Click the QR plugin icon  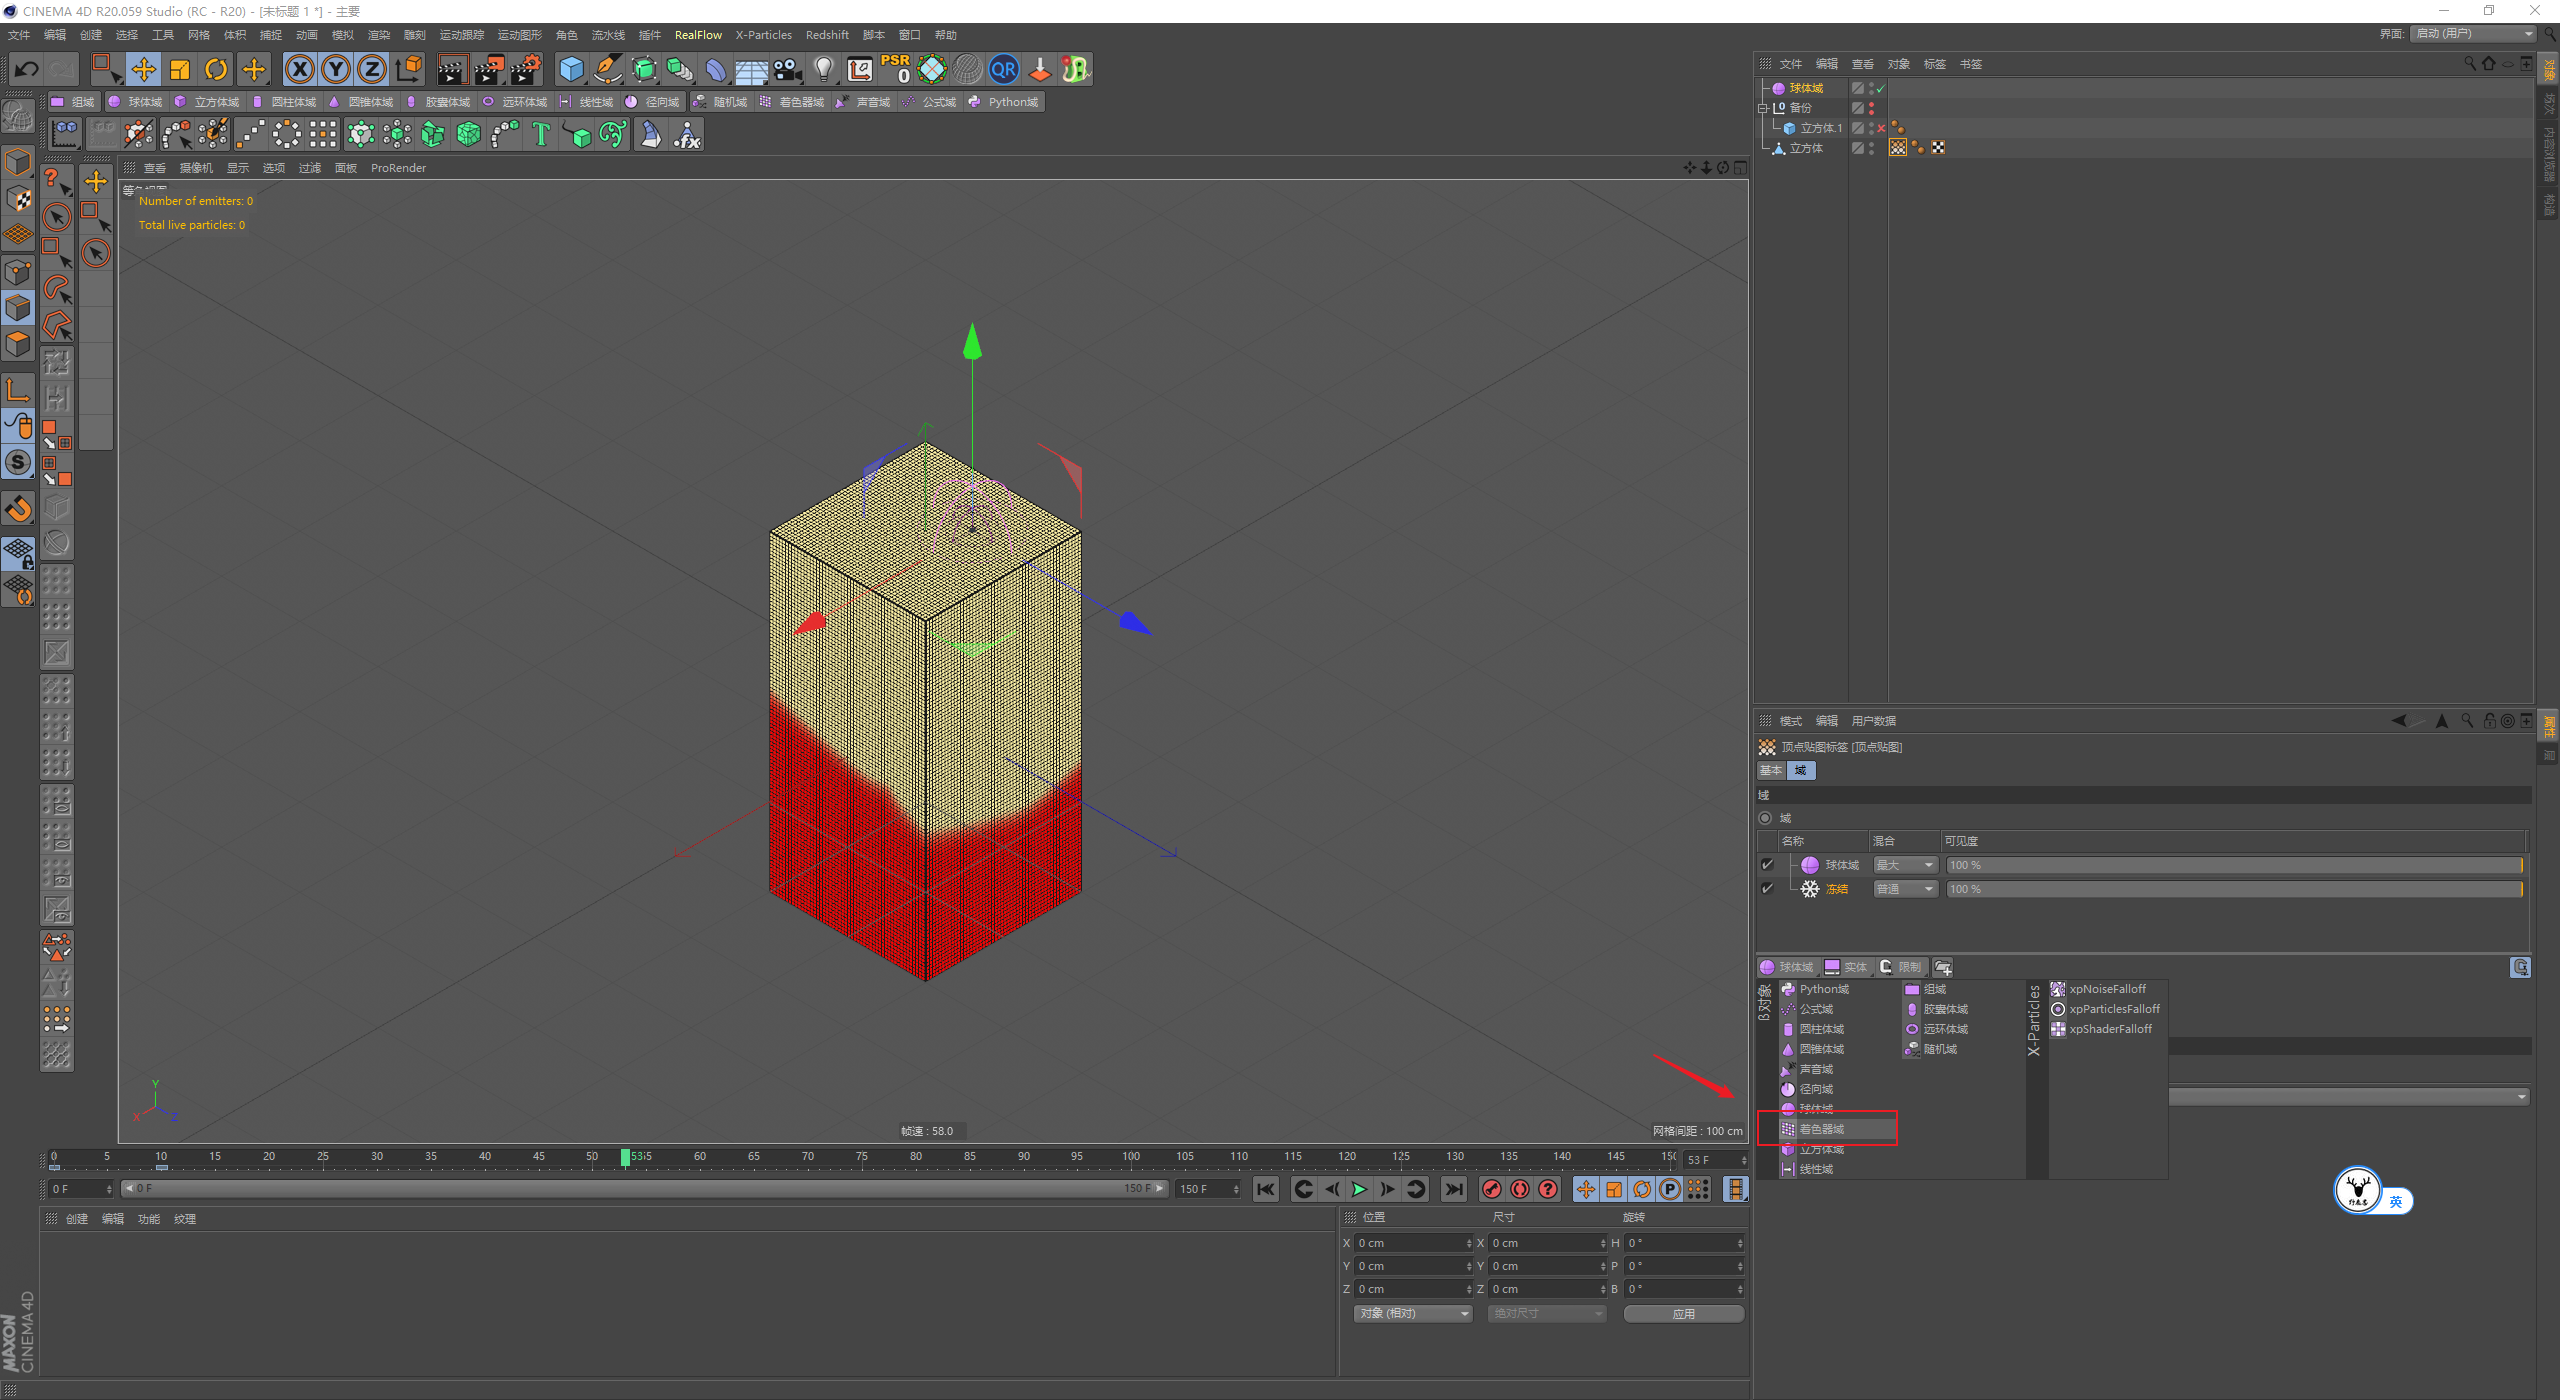click(x=1003, y=69)
